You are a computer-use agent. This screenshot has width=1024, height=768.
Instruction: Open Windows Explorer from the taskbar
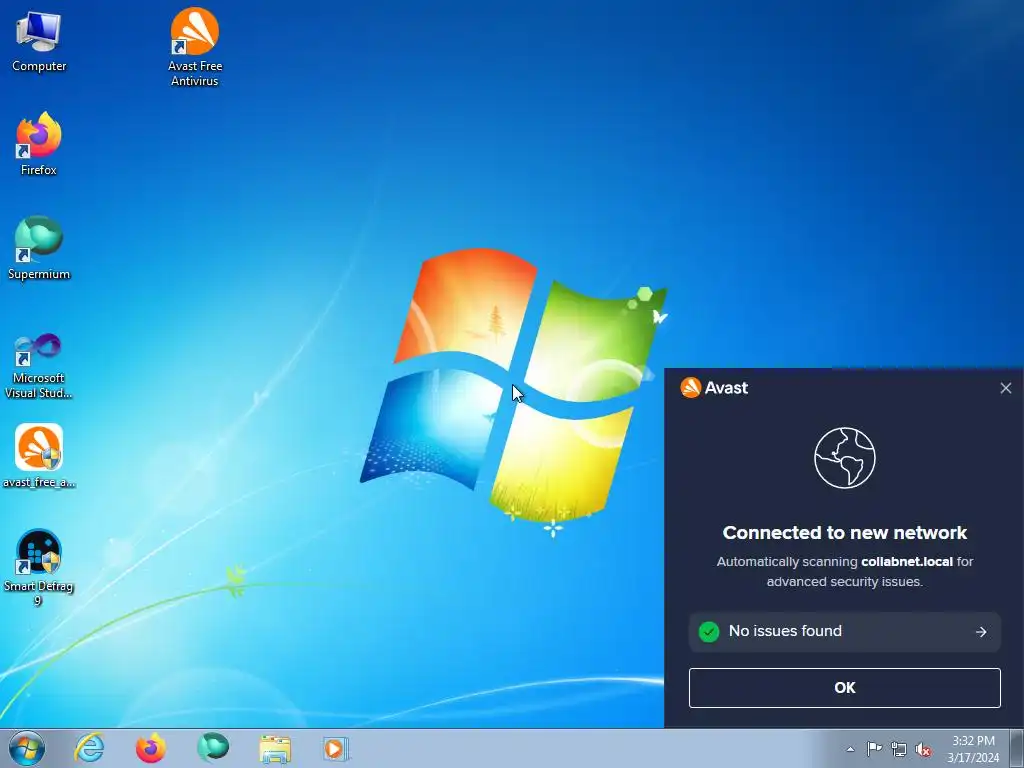tap(275, 749)
